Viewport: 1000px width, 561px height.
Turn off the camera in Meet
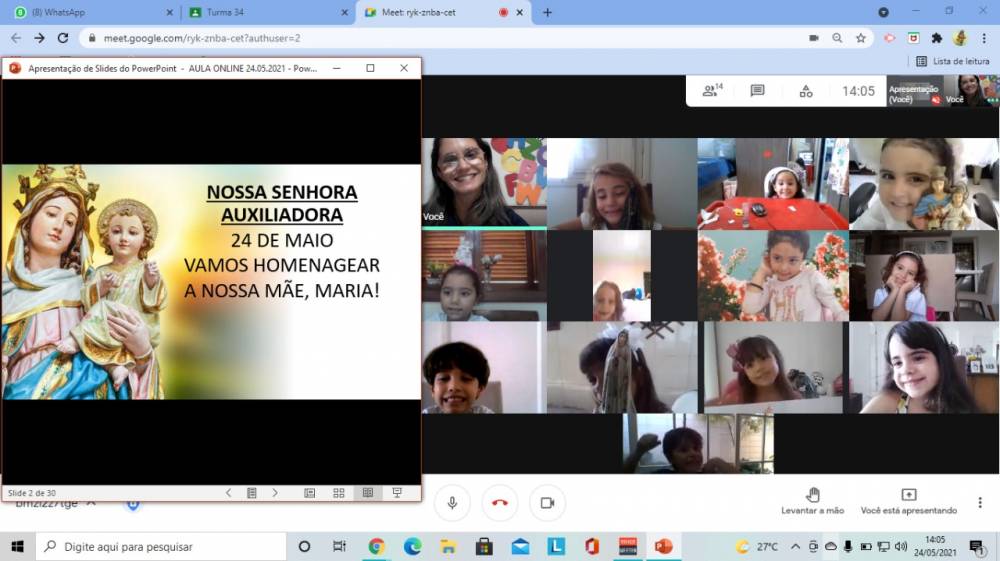(547, 503)
